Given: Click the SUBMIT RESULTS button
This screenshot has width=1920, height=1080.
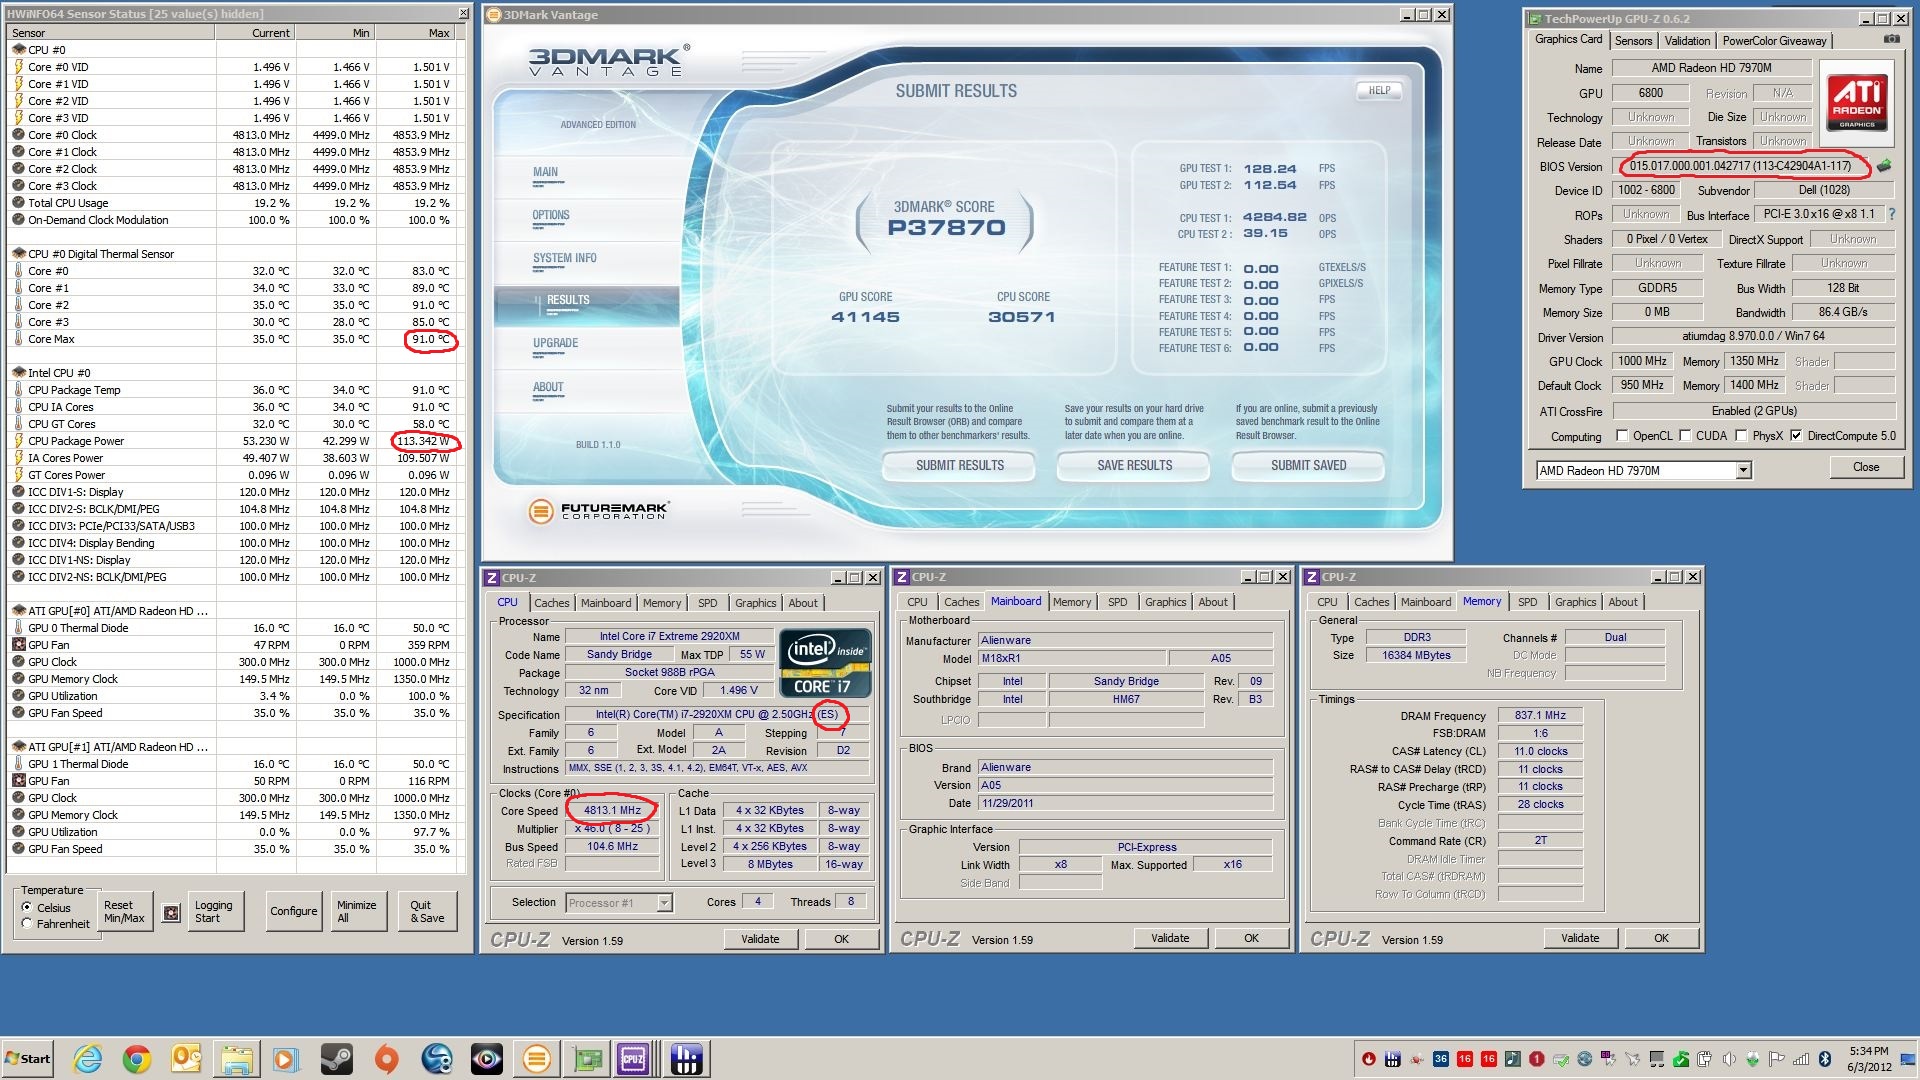Looking at the screenshot, I should [x=959, y=466].
